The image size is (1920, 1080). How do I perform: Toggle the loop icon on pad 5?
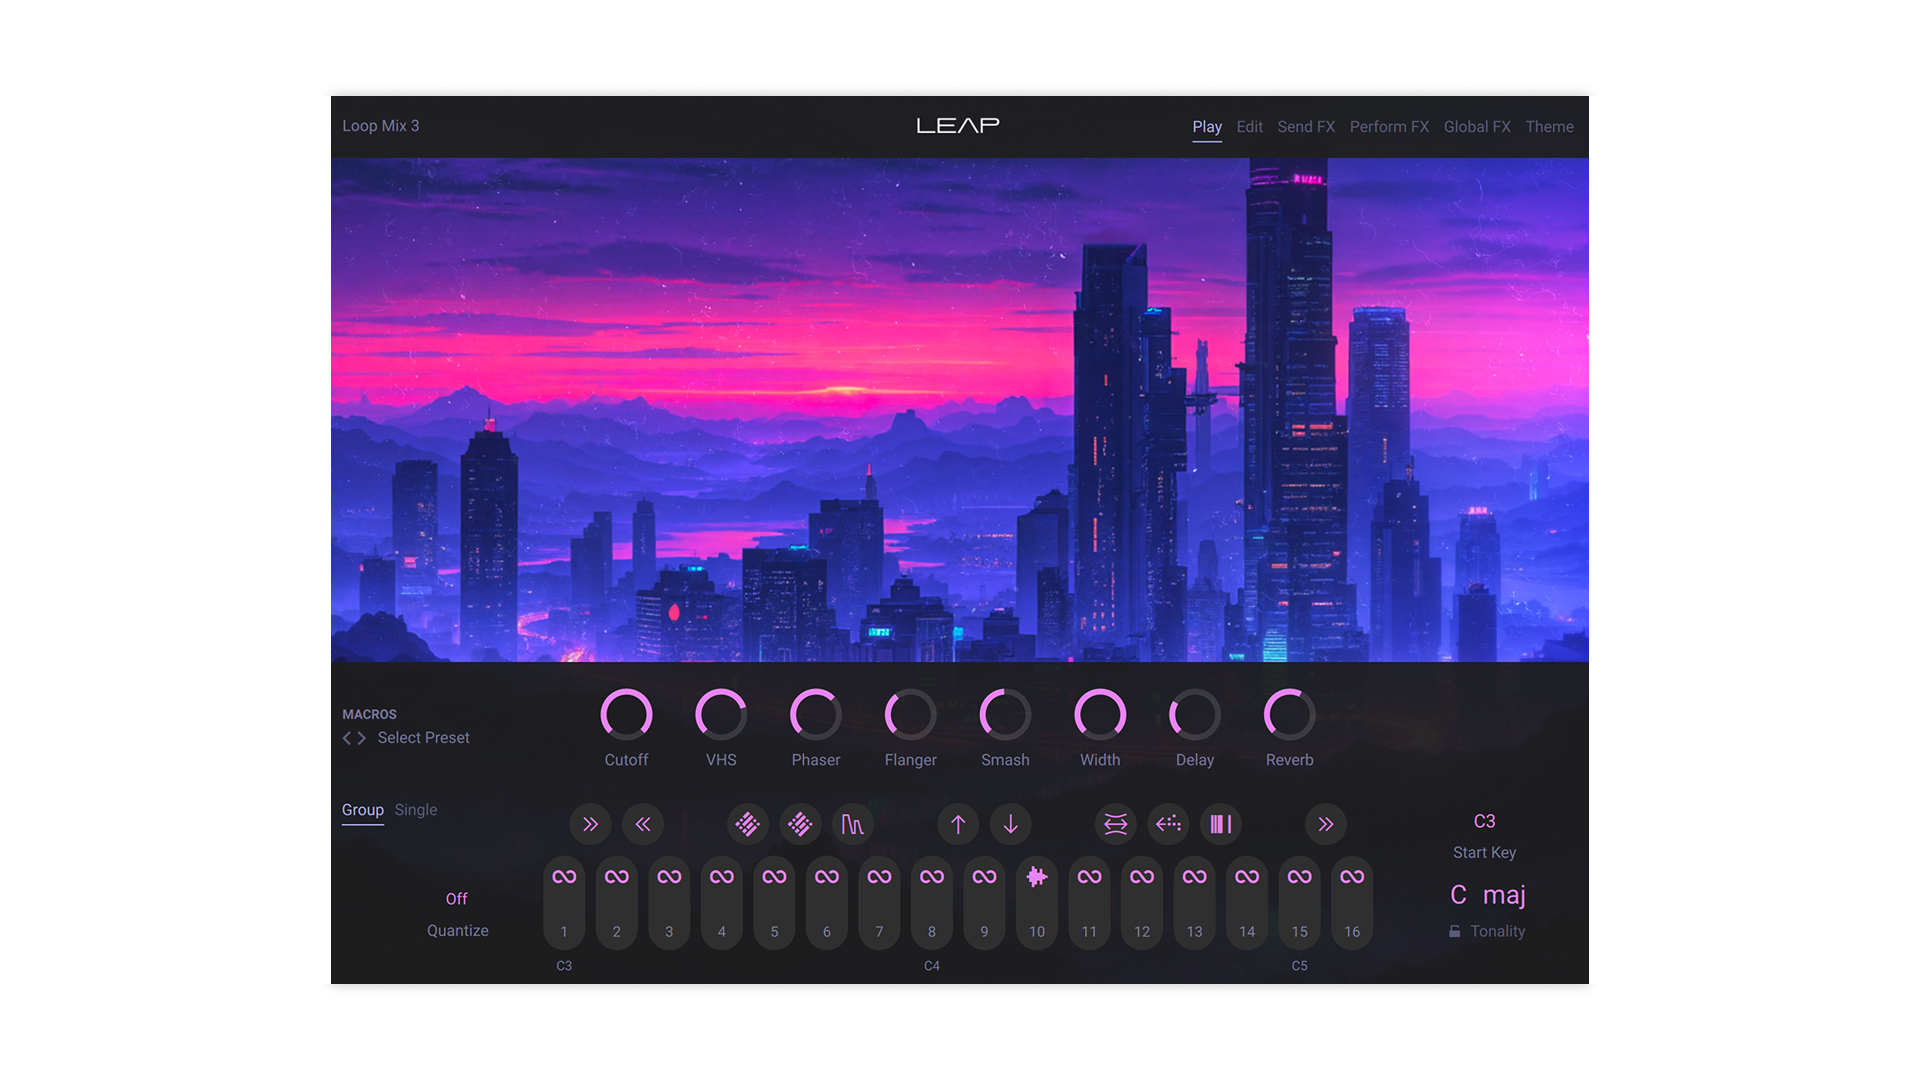[x=774, y=875]
